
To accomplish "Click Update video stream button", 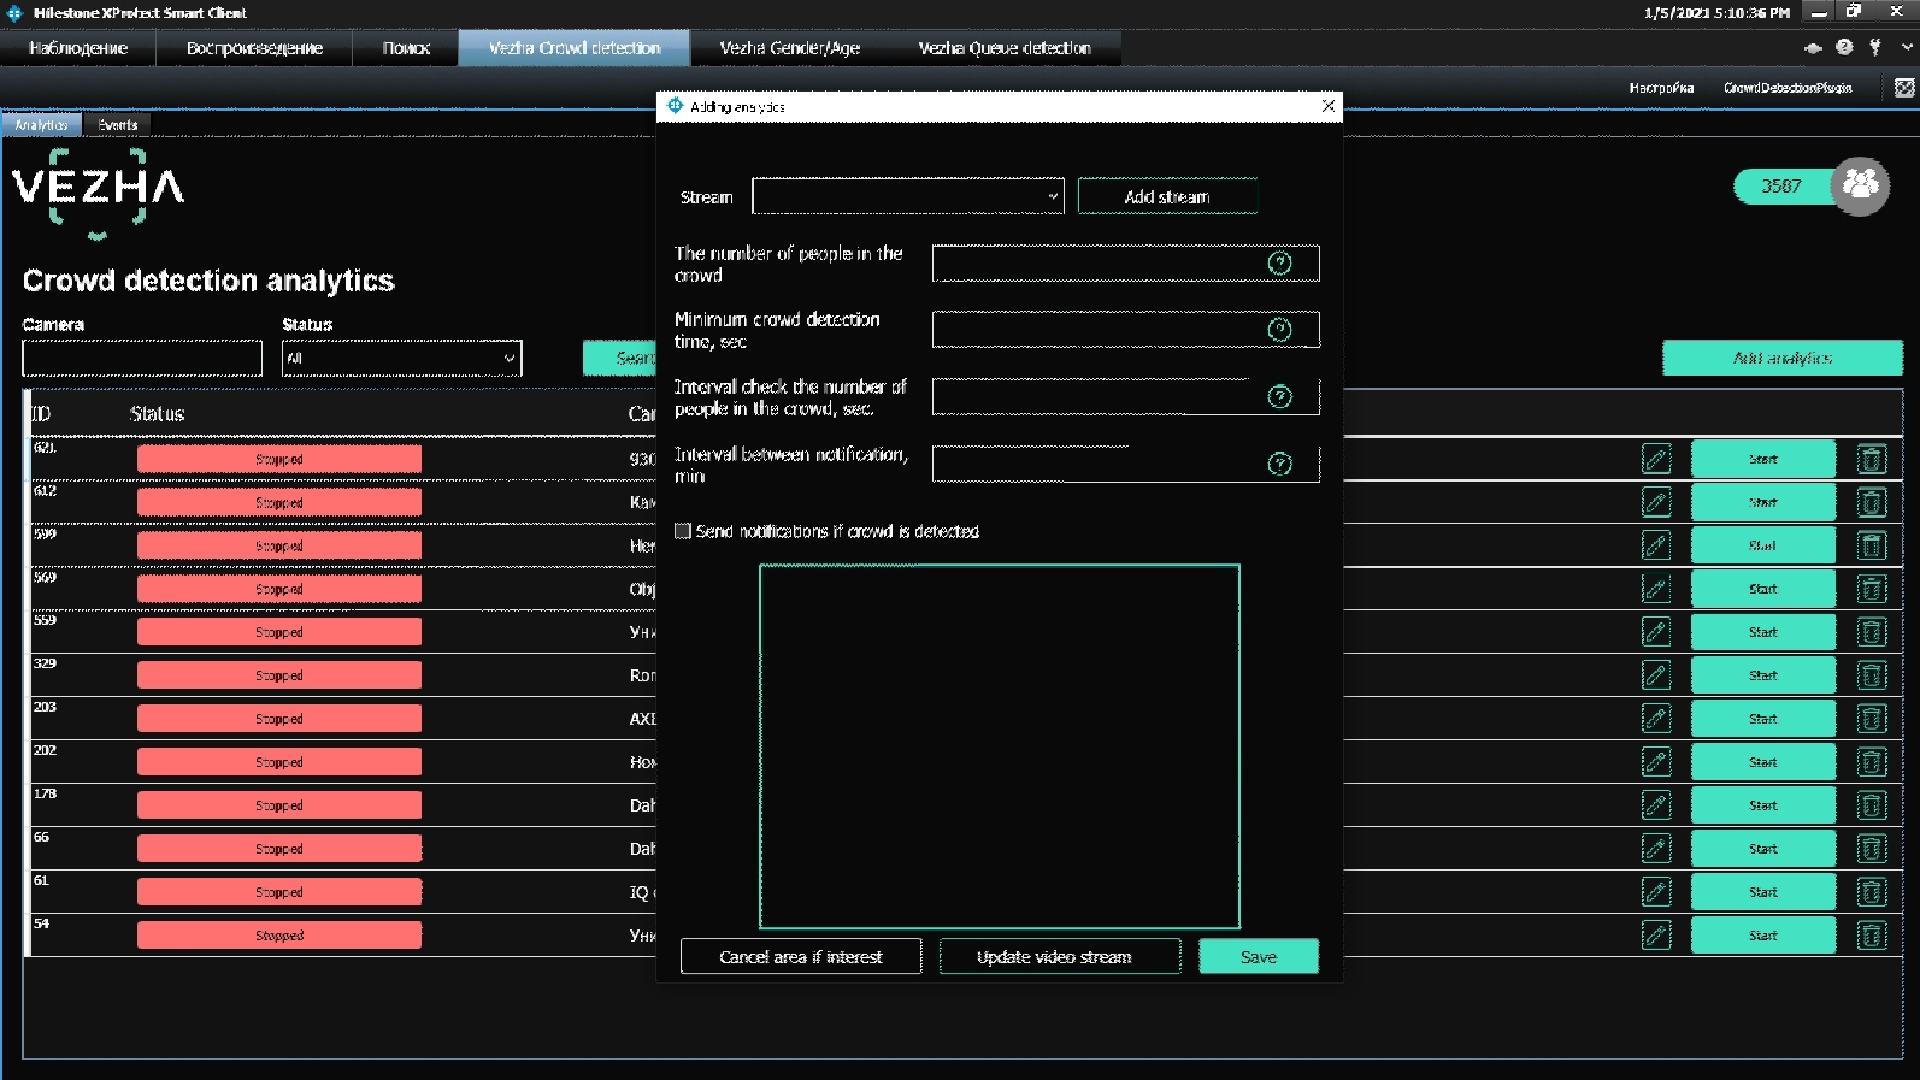I will 1060,956.
